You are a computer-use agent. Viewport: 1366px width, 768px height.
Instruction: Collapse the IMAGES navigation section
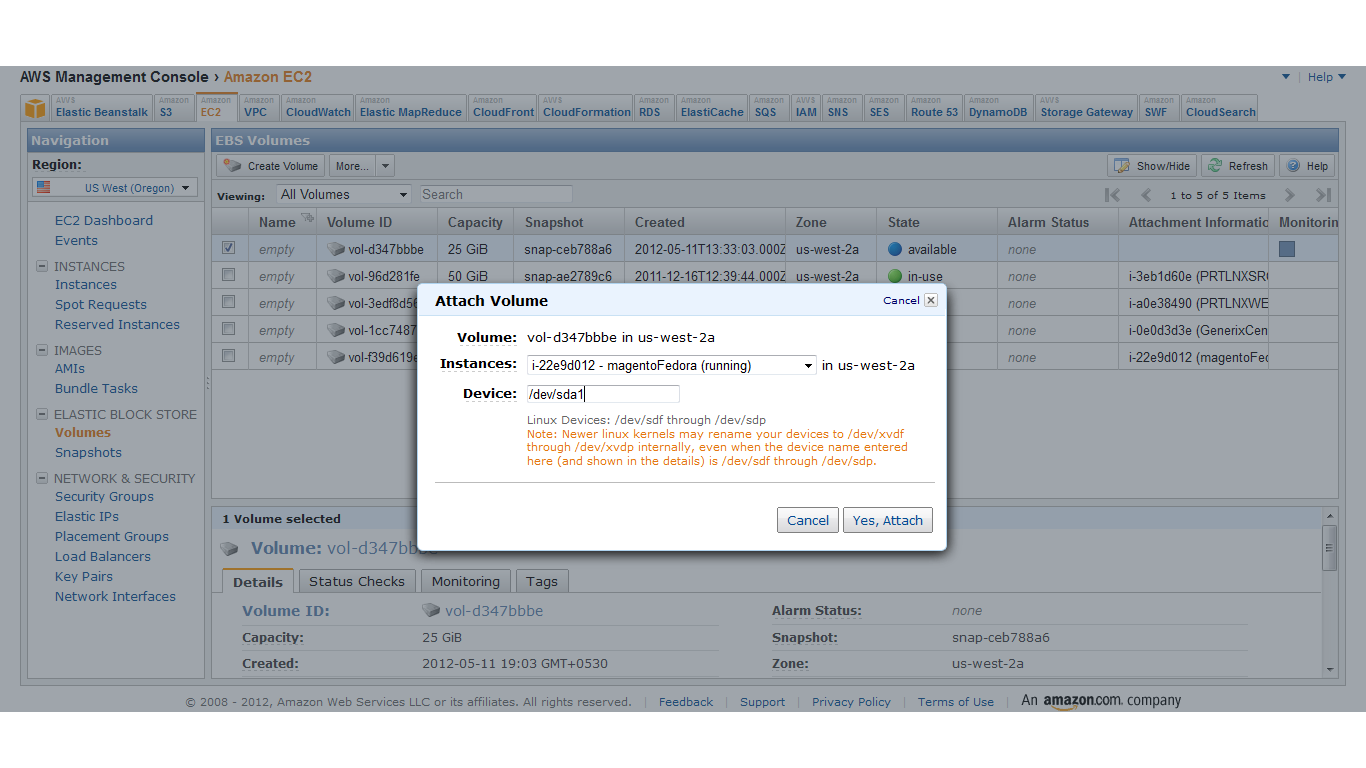click(x=42, y=350)
